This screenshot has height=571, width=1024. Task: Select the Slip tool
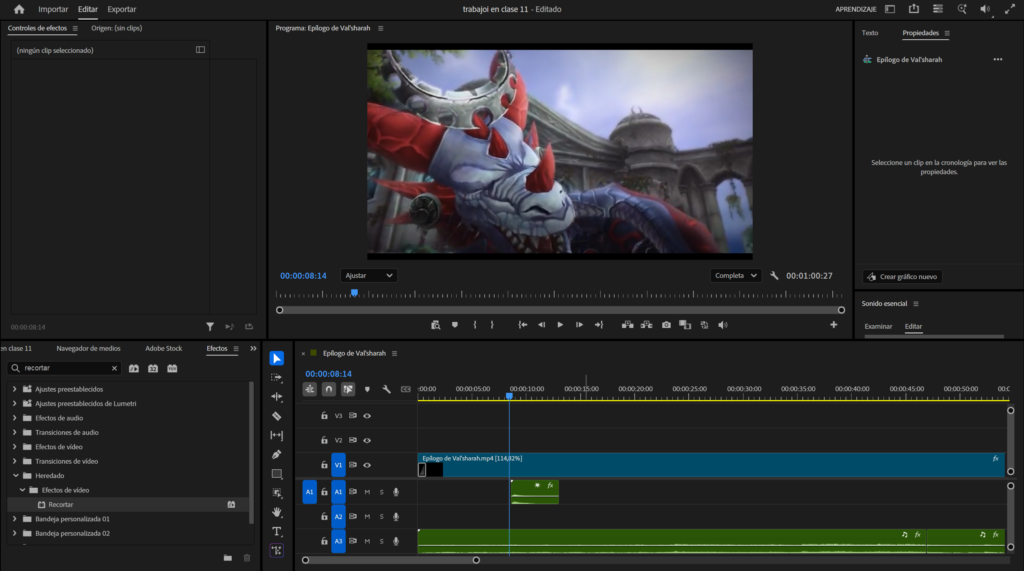(x=276, y=435)
